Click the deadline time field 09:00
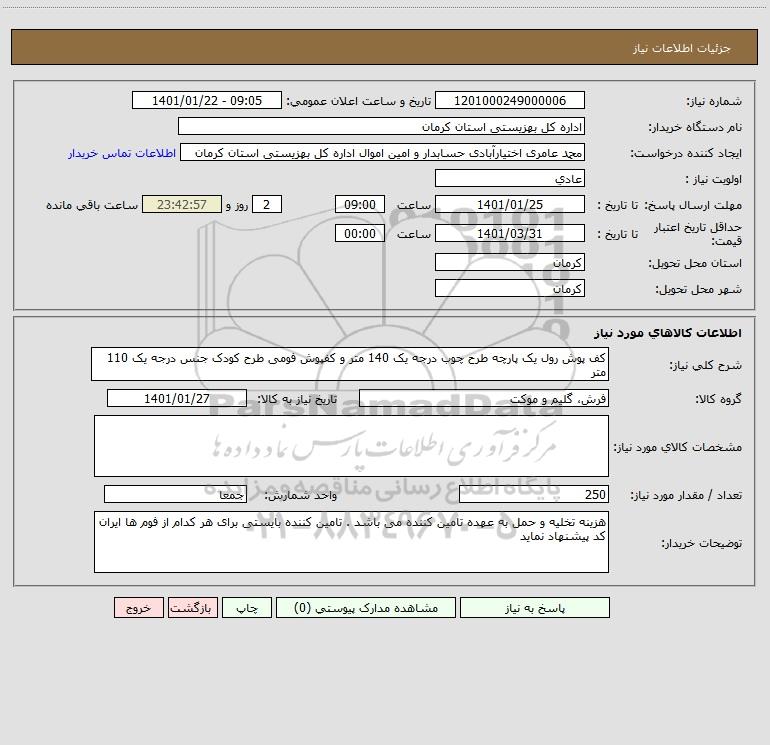 coord(359,205)
